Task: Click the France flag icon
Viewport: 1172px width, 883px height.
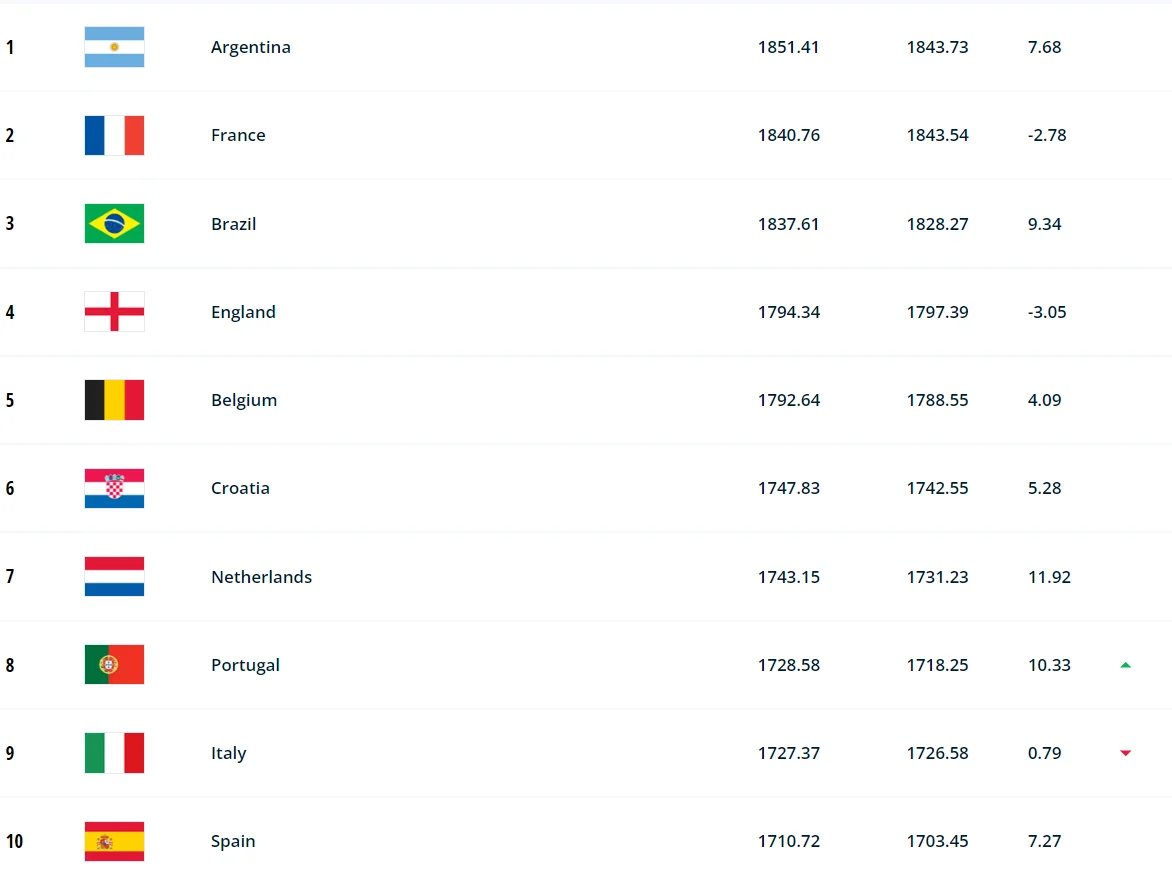Action: (114, 135)
